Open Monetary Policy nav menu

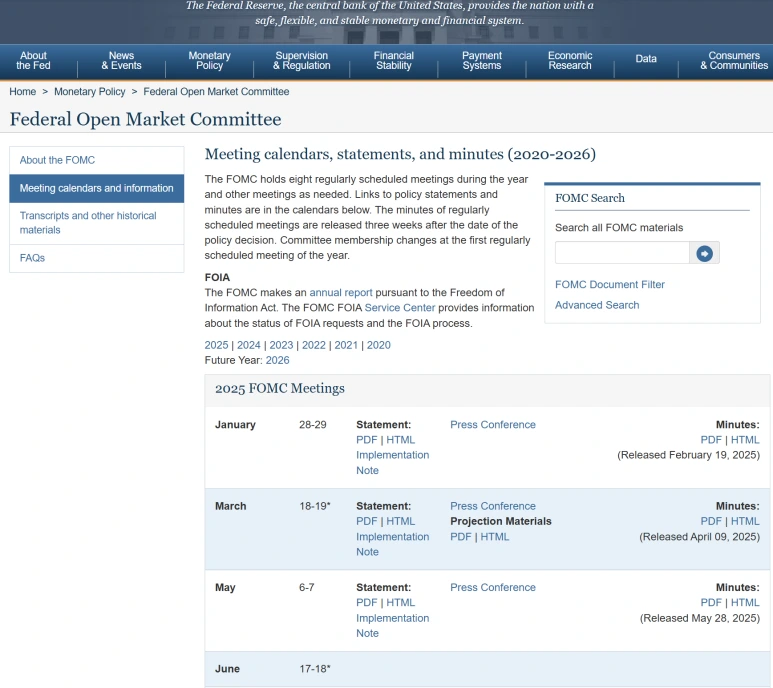[x=210, y=61]
